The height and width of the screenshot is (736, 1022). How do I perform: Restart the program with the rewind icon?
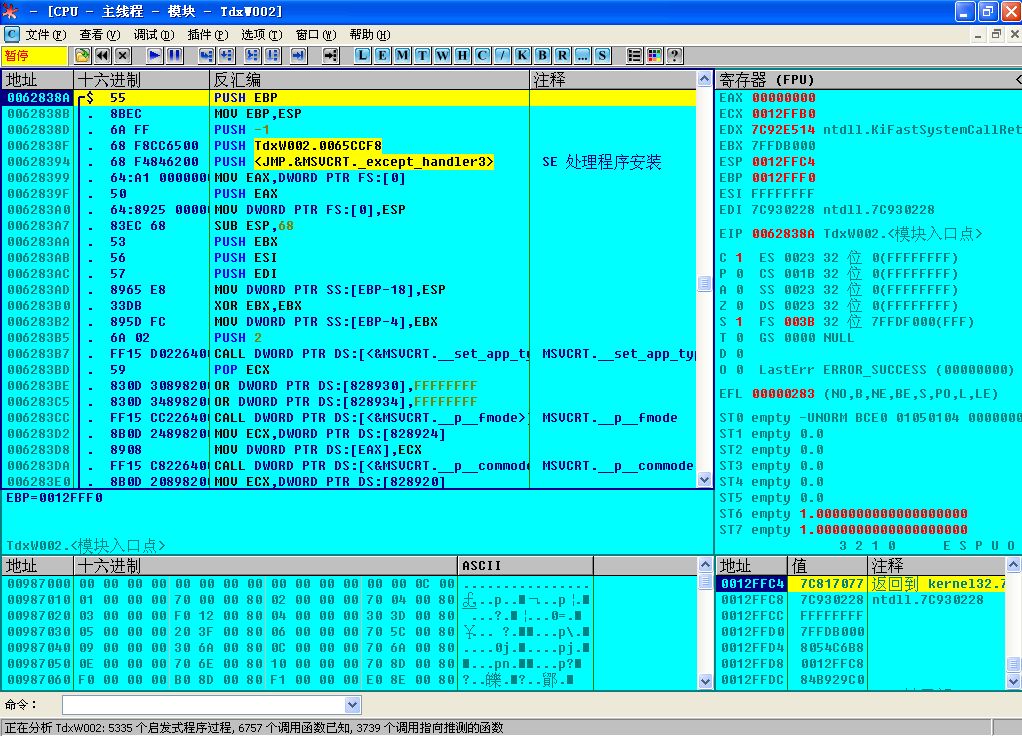click(102, 55)
